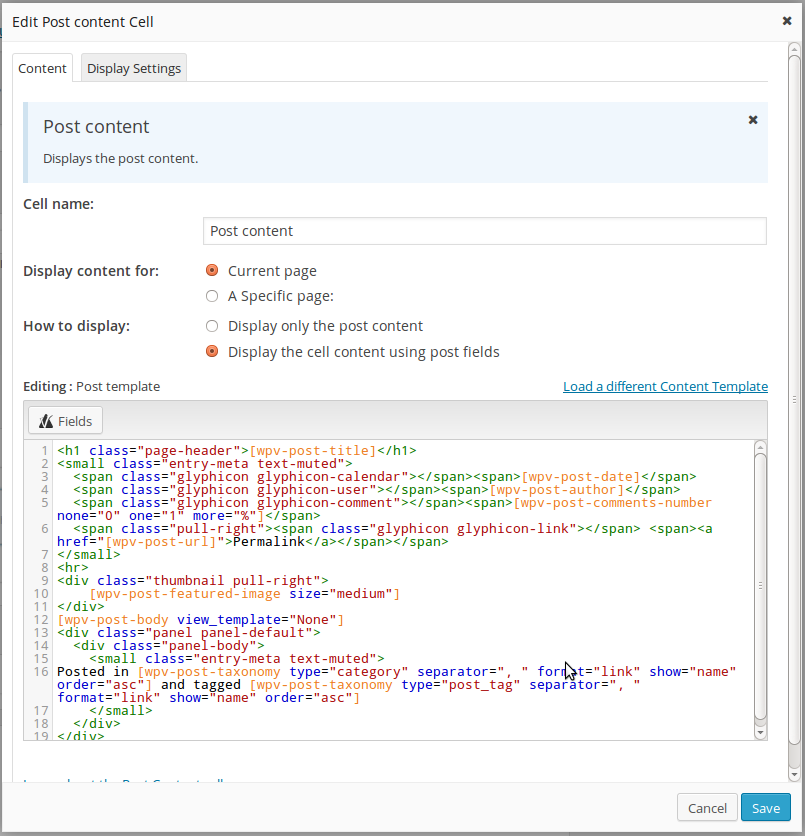The width and height of the screenshot is (805, 836).
Task: Click the dialog scrollbar down arrow
Action: (794, 774)
